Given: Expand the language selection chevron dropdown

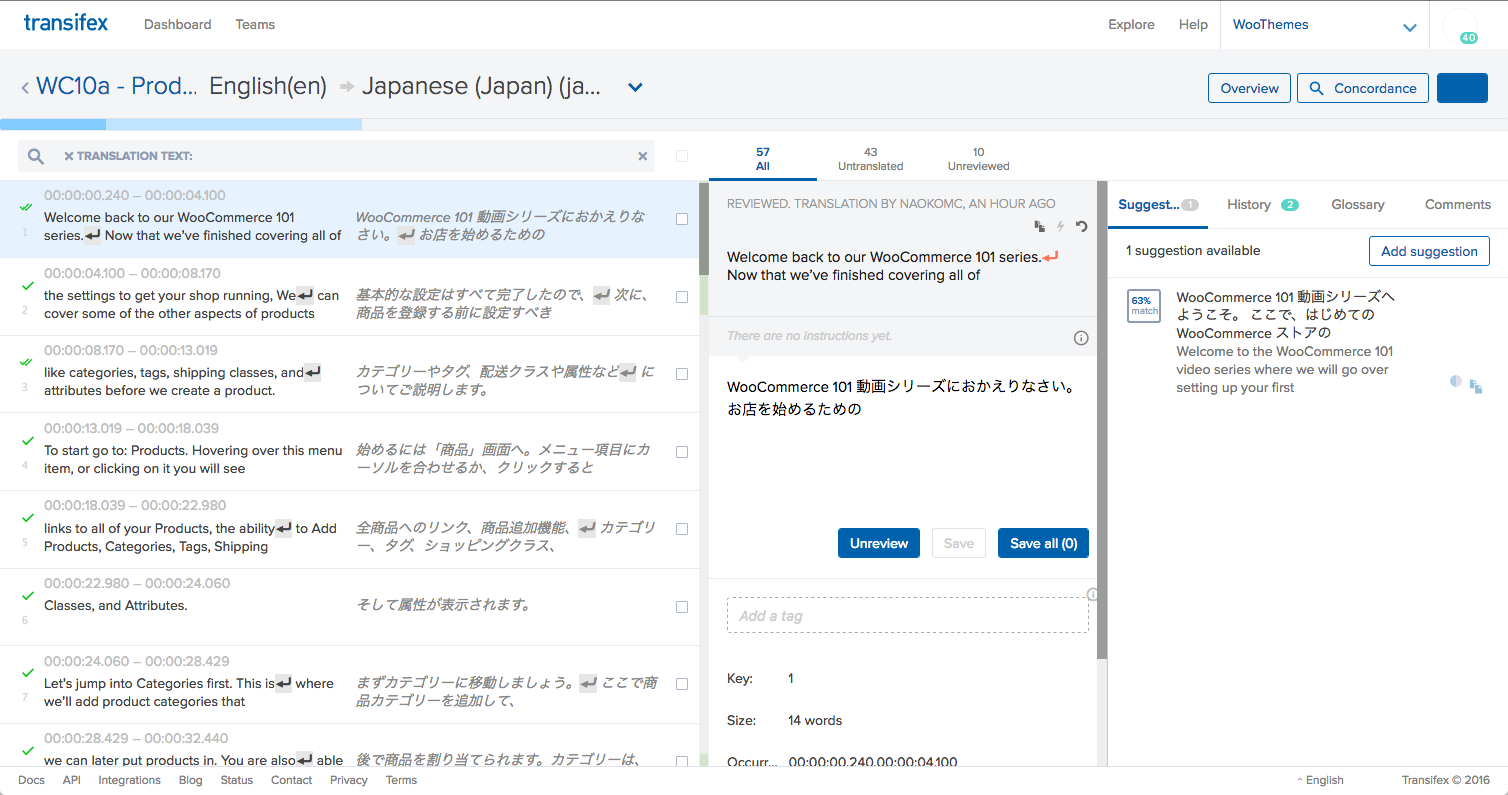Looking at the screenshot, I should point(634,88).
